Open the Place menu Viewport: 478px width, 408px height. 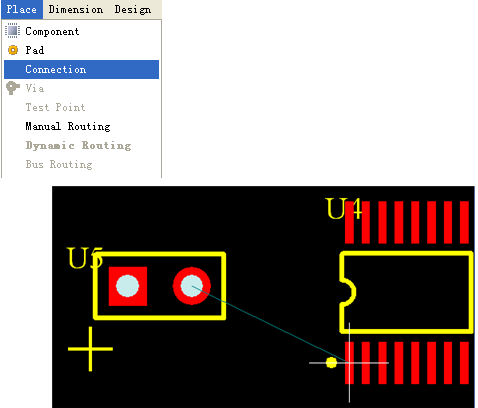point(22,9)
